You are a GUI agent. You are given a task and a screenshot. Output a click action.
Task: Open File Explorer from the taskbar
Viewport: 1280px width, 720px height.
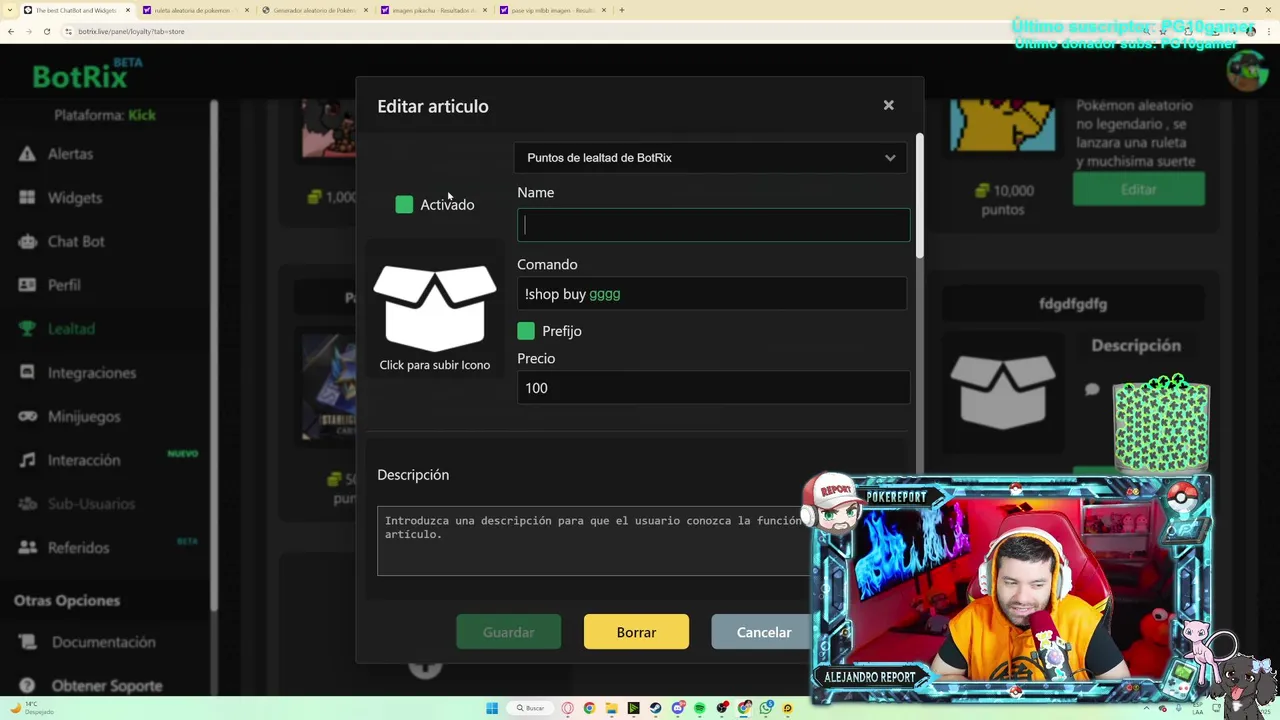coord(611,708)
